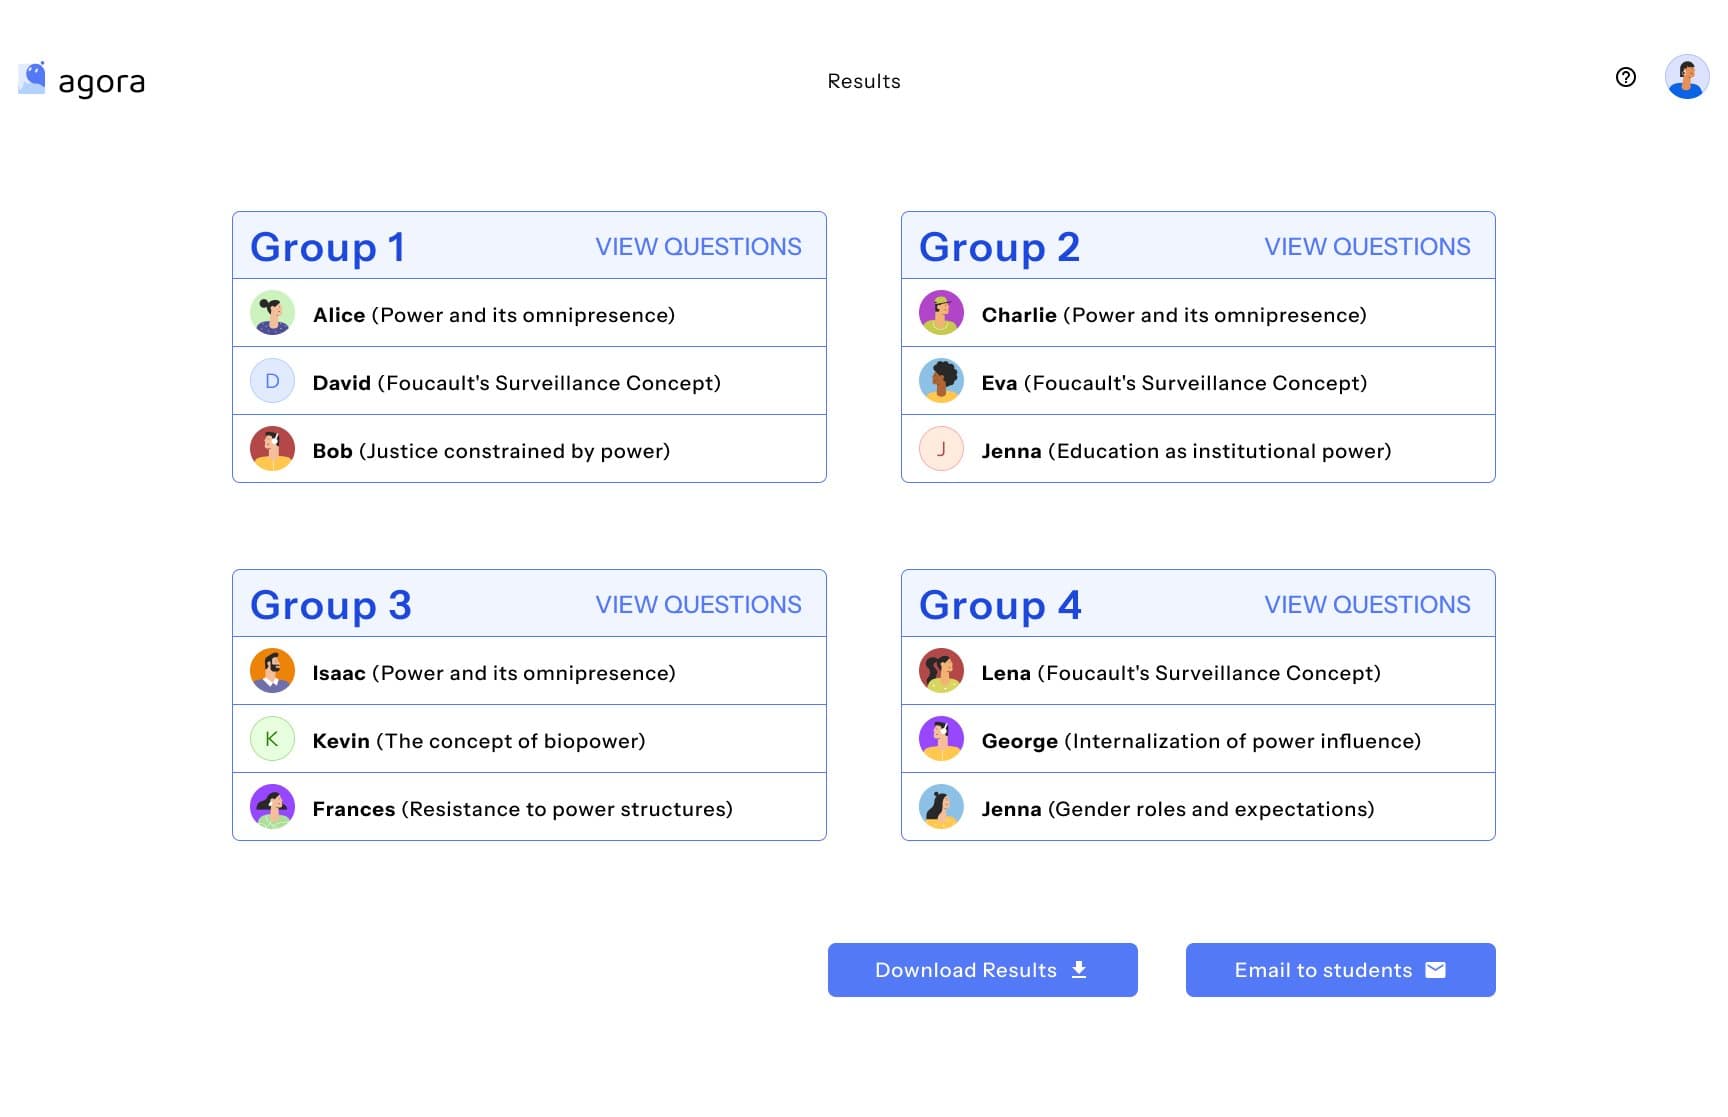Select George (Internalization of power influence) row
Image resolution: width=1728 pixels, height=1117 pixels.
[x=1198, y=739]
